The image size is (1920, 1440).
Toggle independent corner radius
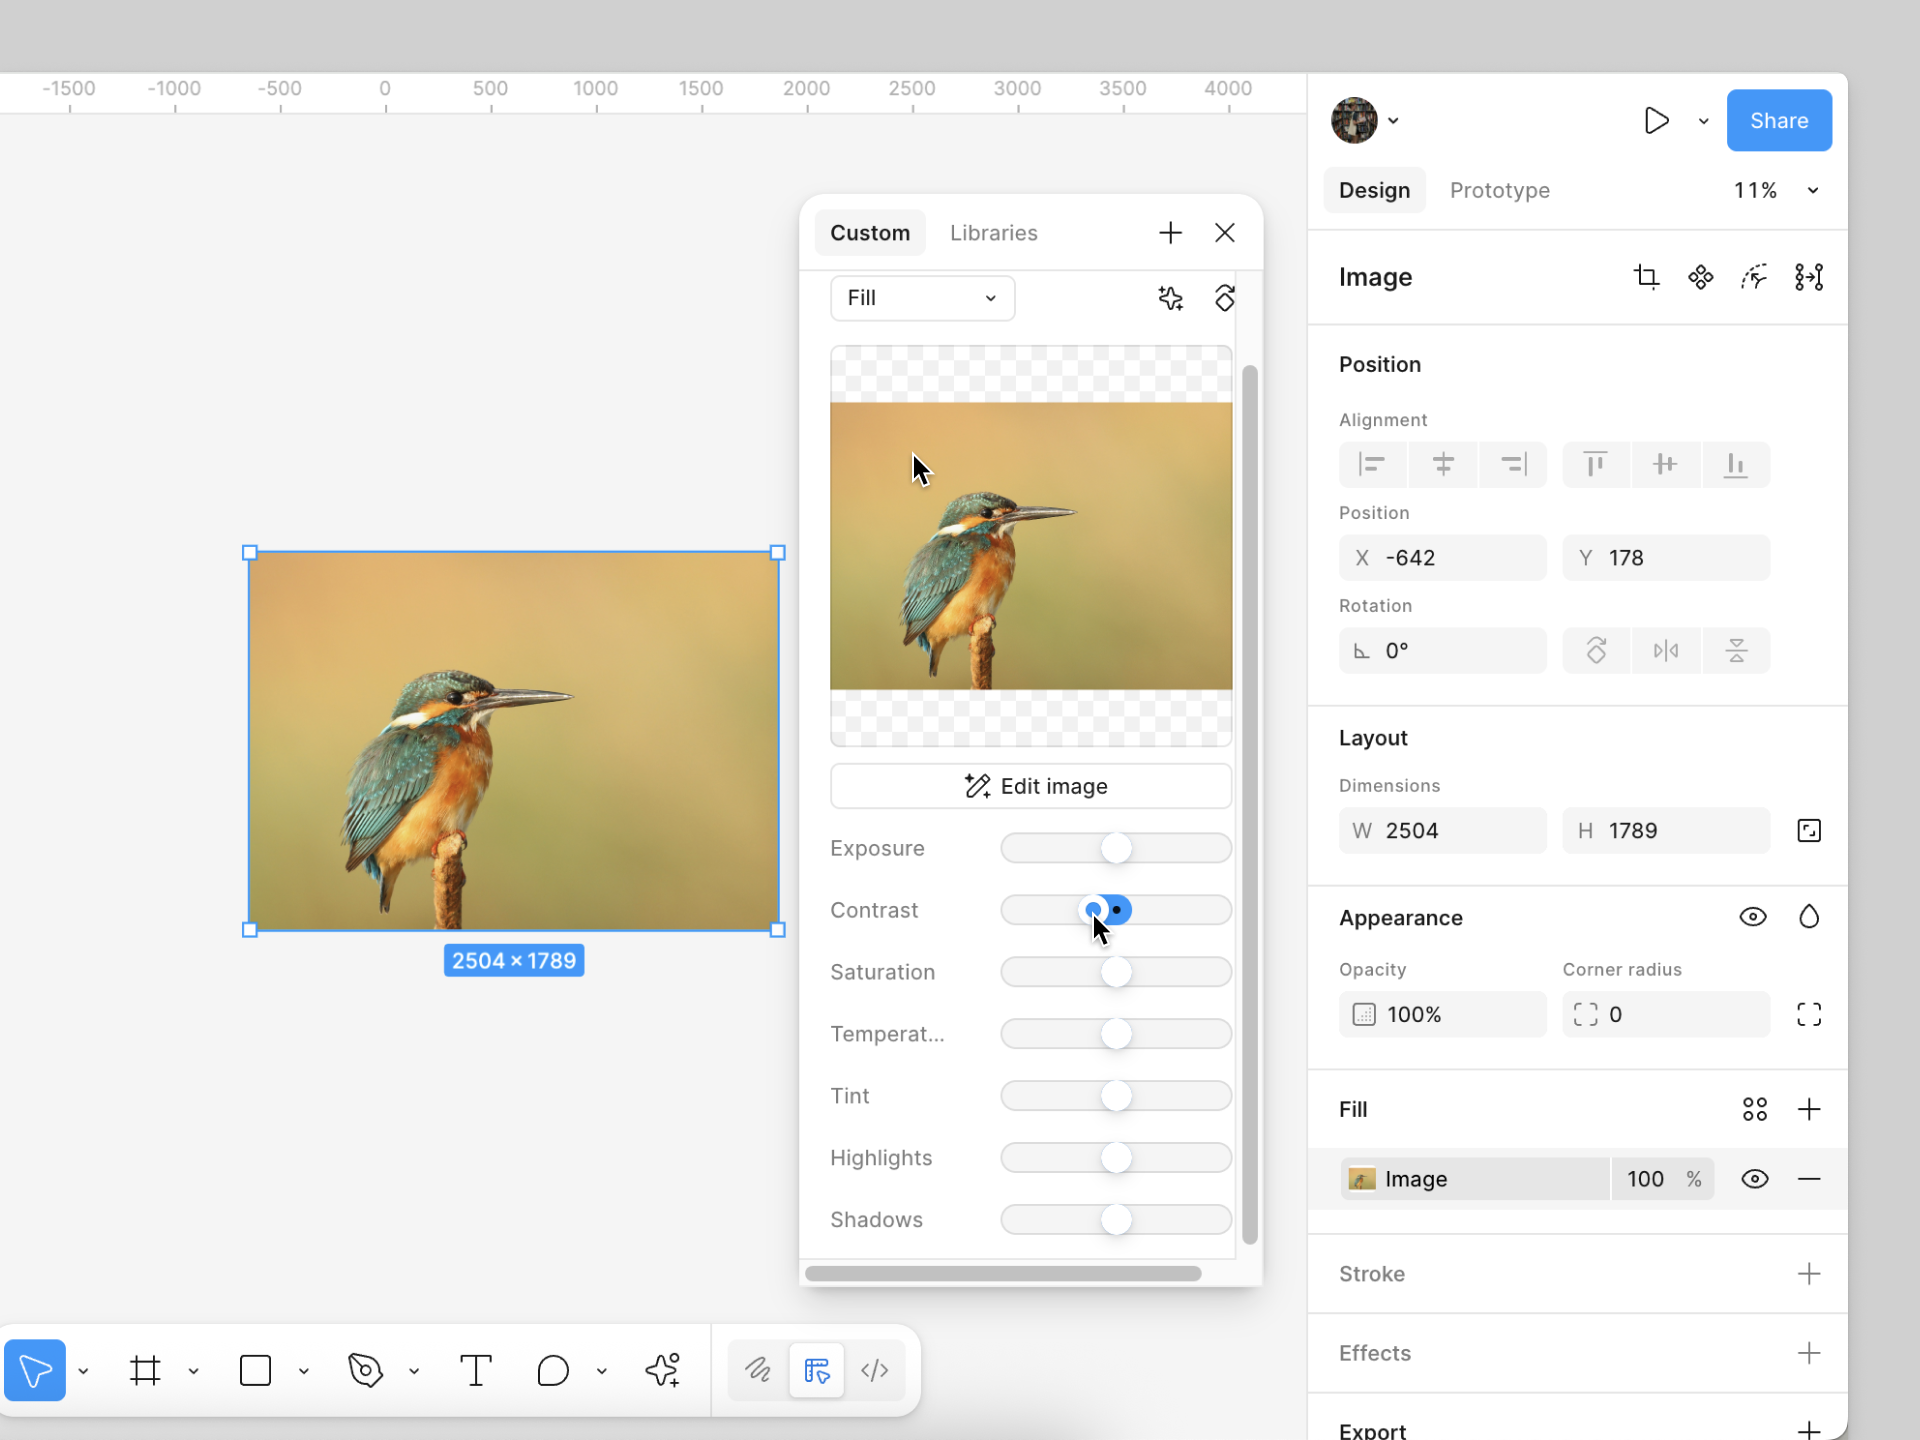[x=1809, y=1015]
